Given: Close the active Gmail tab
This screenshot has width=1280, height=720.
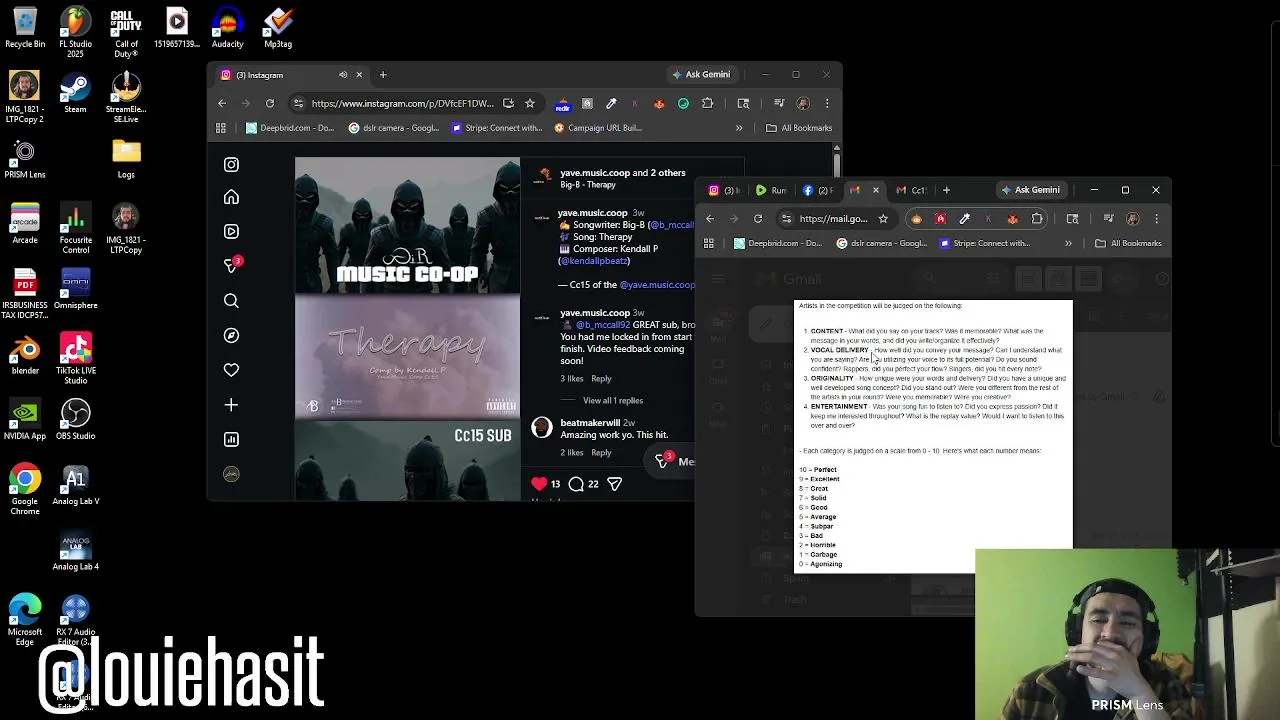Looking at the screenshot, I should [x=876, y=190].
